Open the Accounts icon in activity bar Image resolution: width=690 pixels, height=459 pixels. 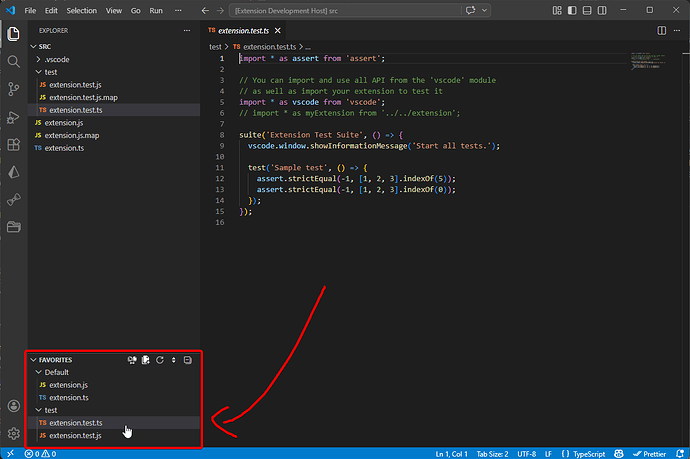coord(14,406)
